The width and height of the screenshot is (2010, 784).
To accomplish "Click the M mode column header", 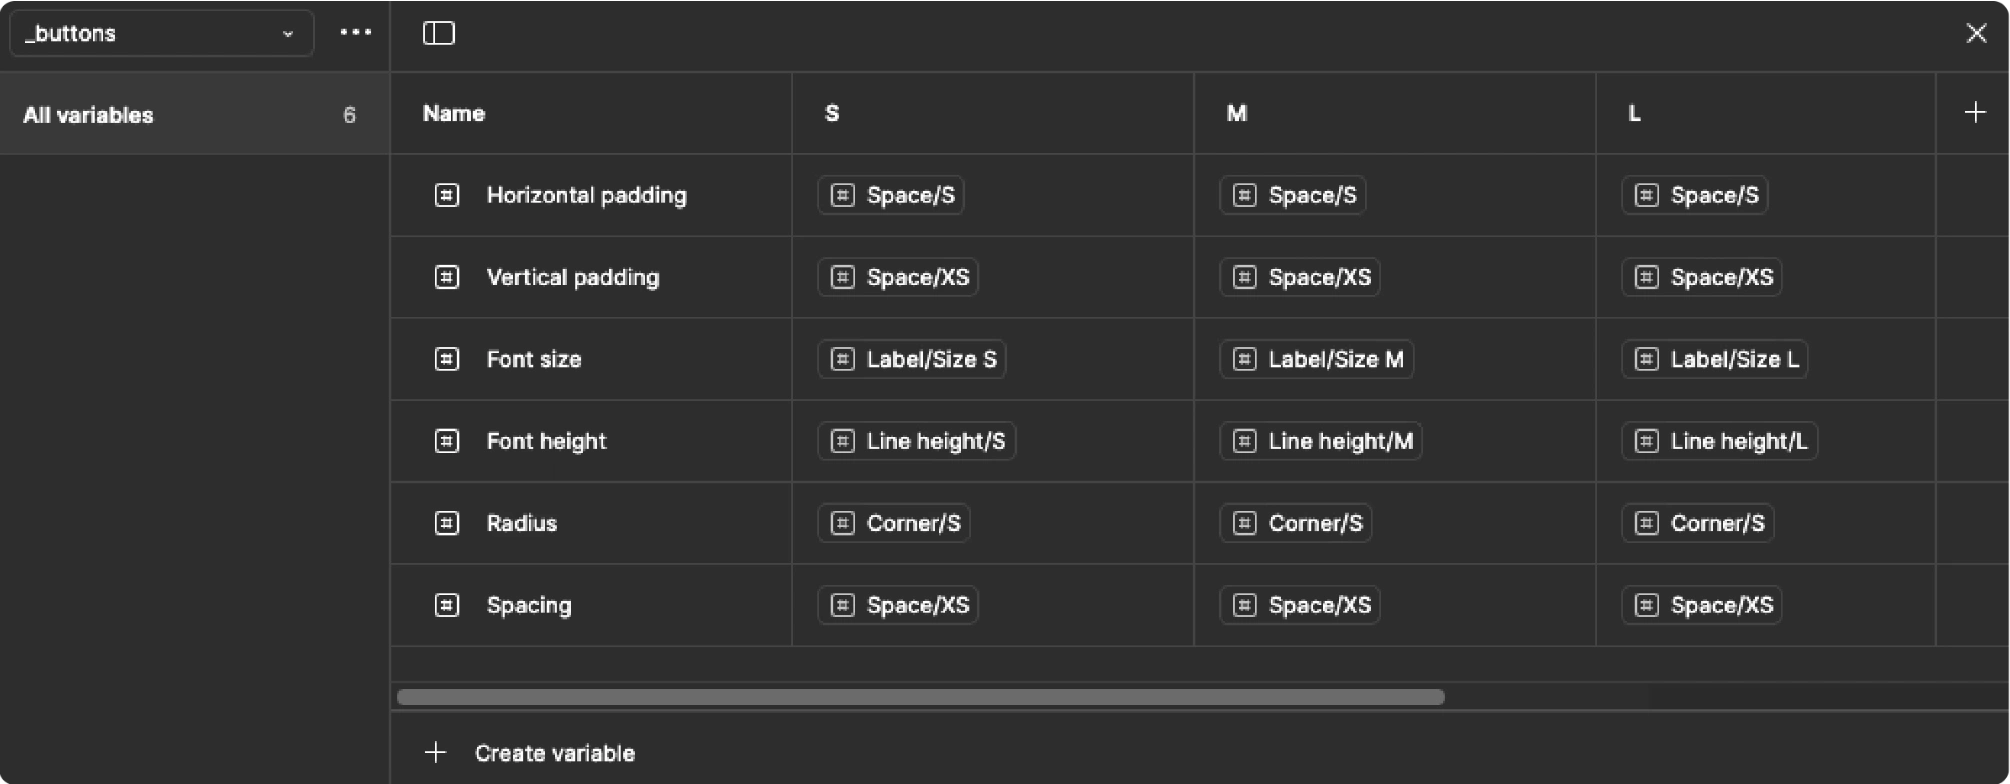I will (x=1237, y=113).
